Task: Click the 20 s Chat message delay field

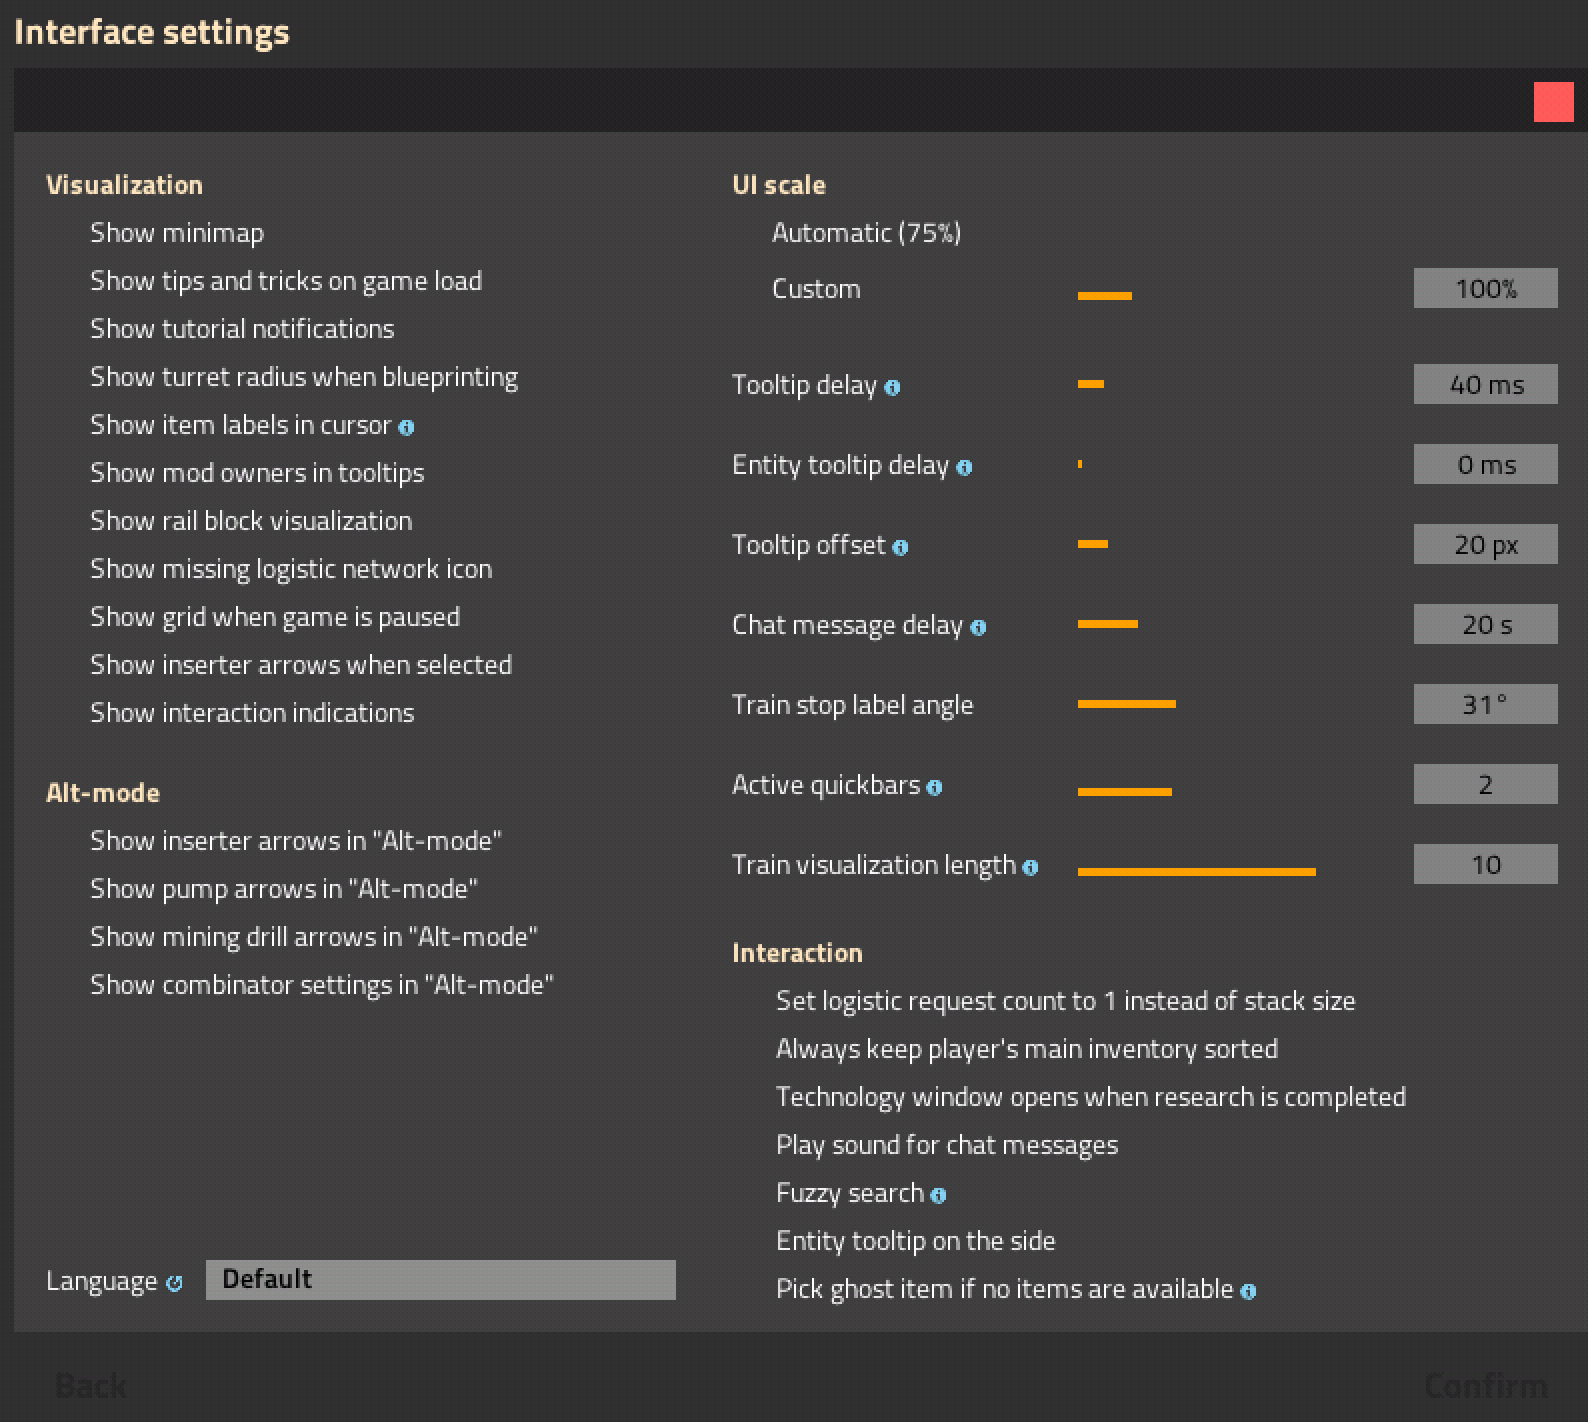Action: point(1486,624)
